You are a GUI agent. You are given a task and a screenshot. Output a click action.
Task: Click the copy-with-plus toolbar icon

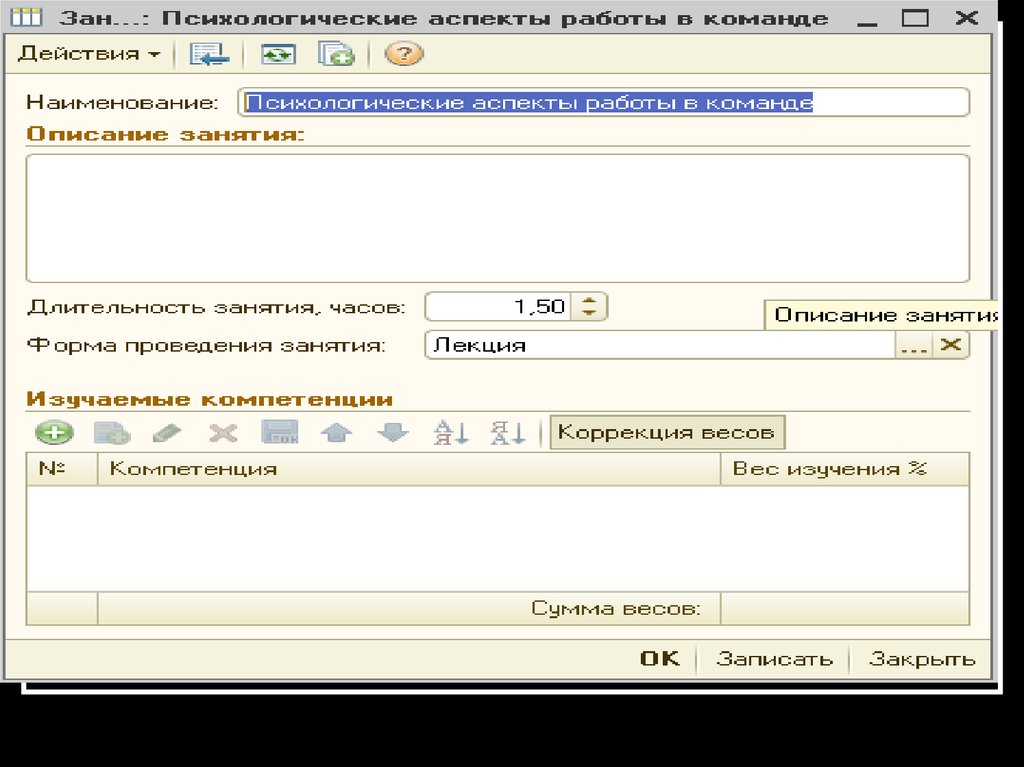pos(337,54)
